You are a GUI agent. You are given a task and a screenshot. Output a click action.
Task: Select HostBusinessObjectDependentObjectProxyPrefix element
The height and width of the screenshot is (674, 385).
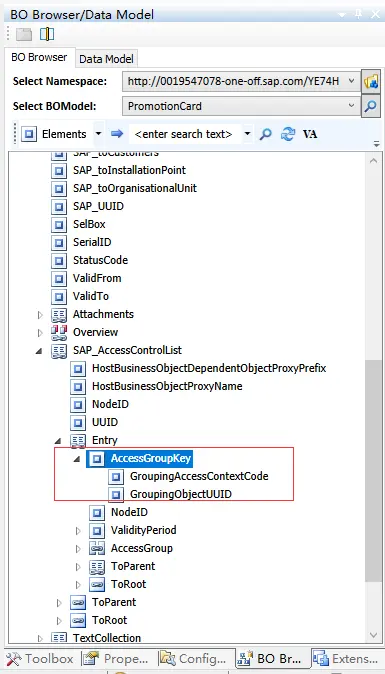pos(209,368)
